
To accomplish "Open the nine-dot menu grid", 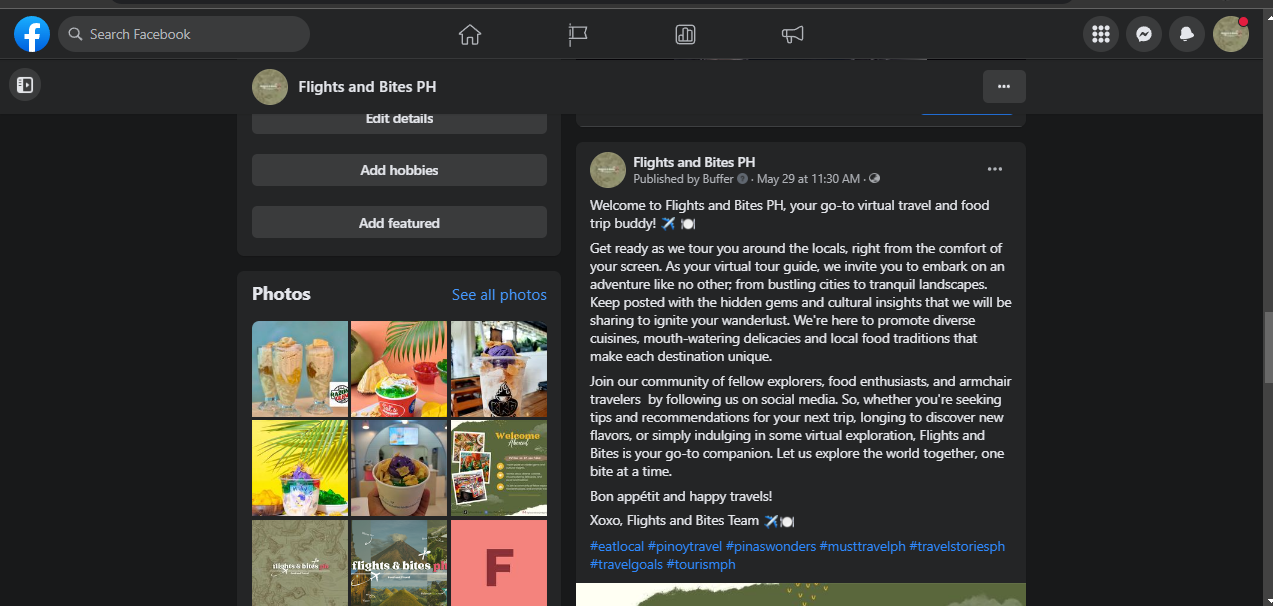I will pyautogui.click(x=1101, y=34).
